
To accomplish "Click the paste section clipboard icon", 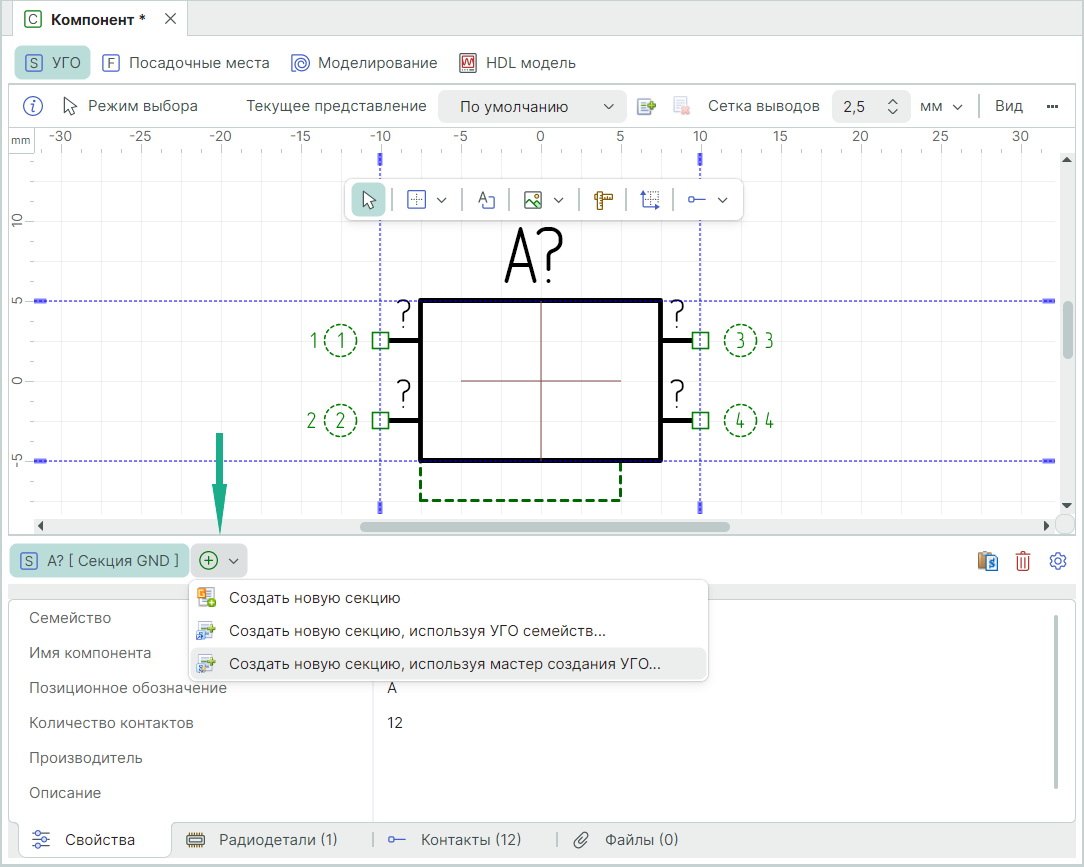I will pyautogui.click(x=988, y=561).
